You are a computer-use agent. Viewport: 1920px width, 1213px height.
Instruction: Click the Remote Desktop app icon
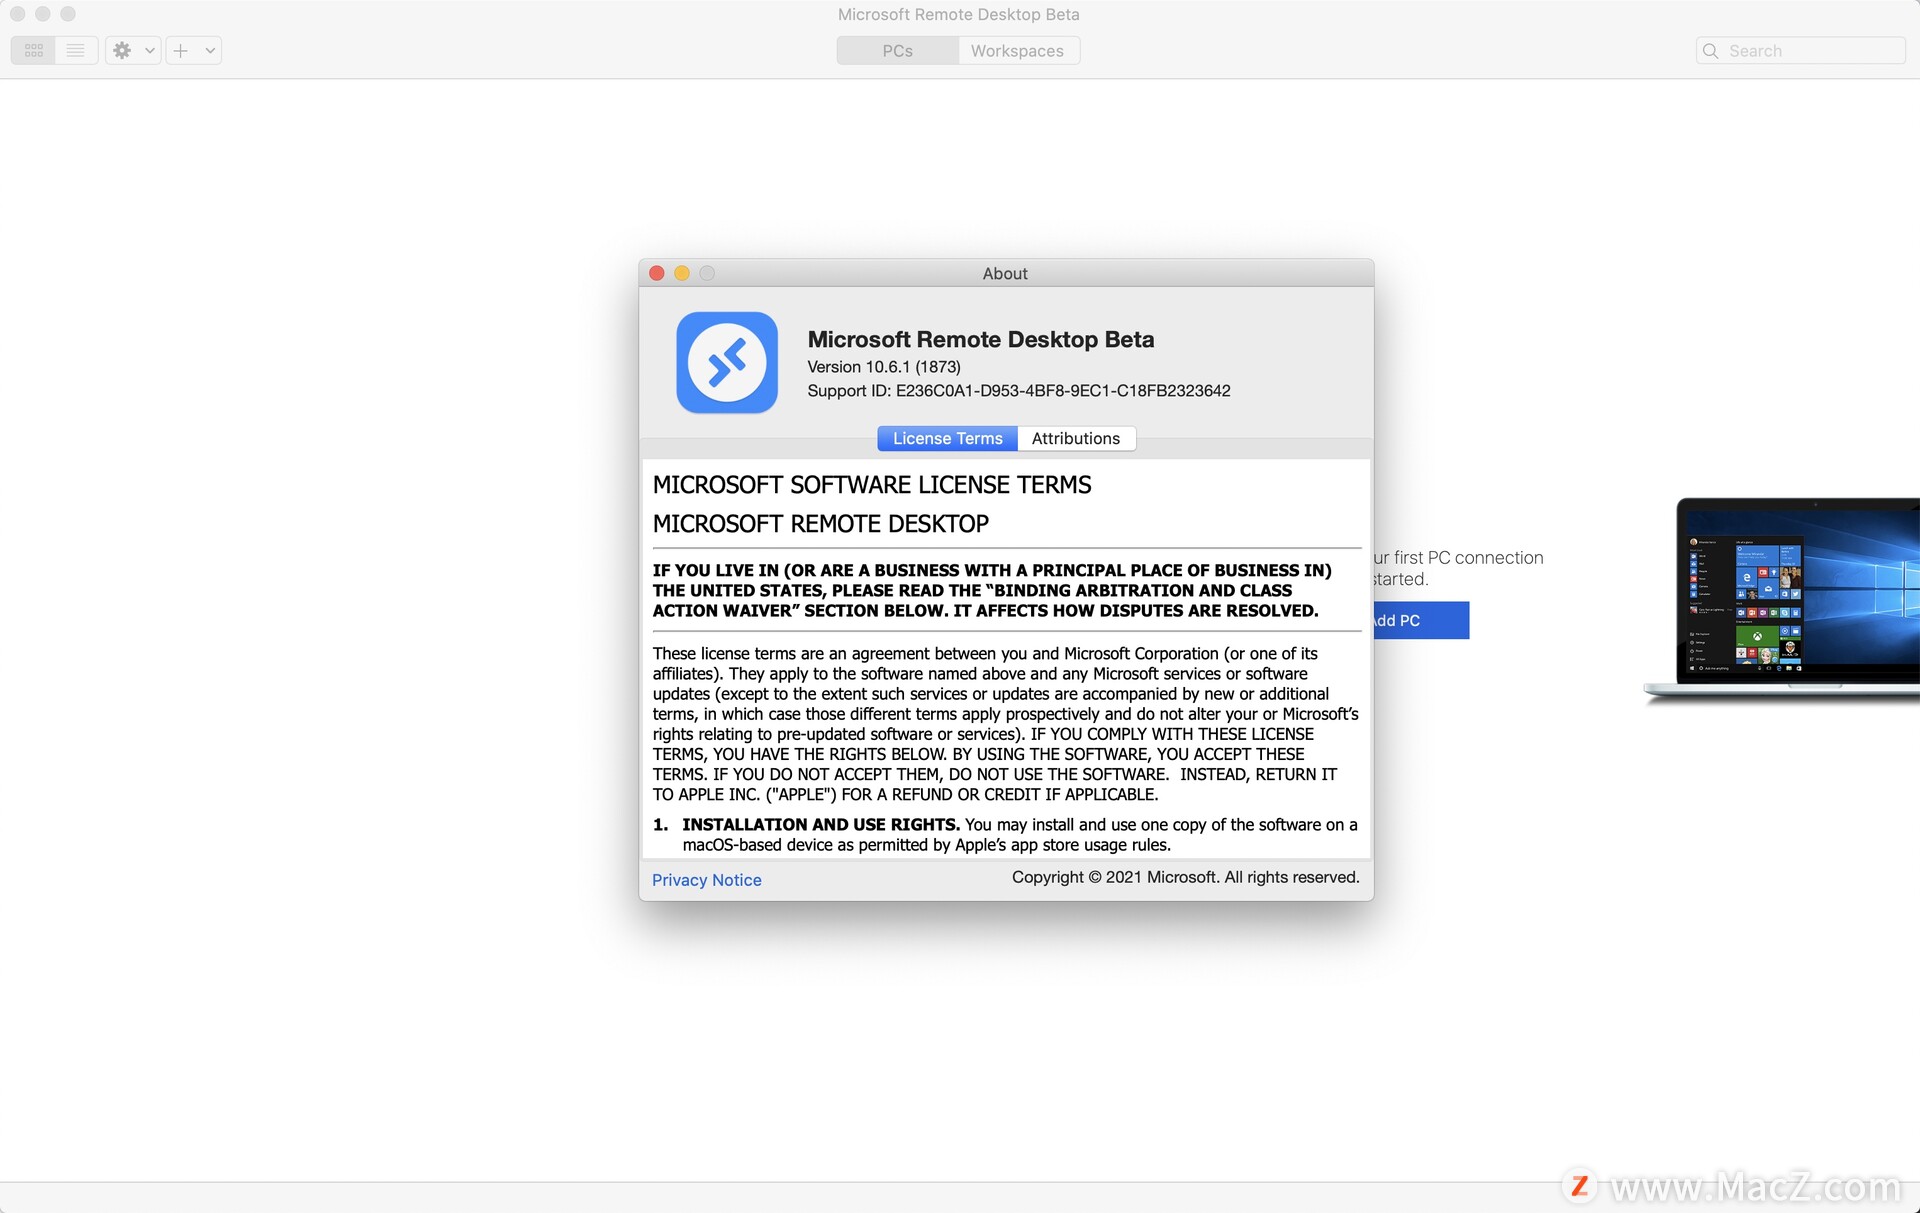tap(727, 362)
